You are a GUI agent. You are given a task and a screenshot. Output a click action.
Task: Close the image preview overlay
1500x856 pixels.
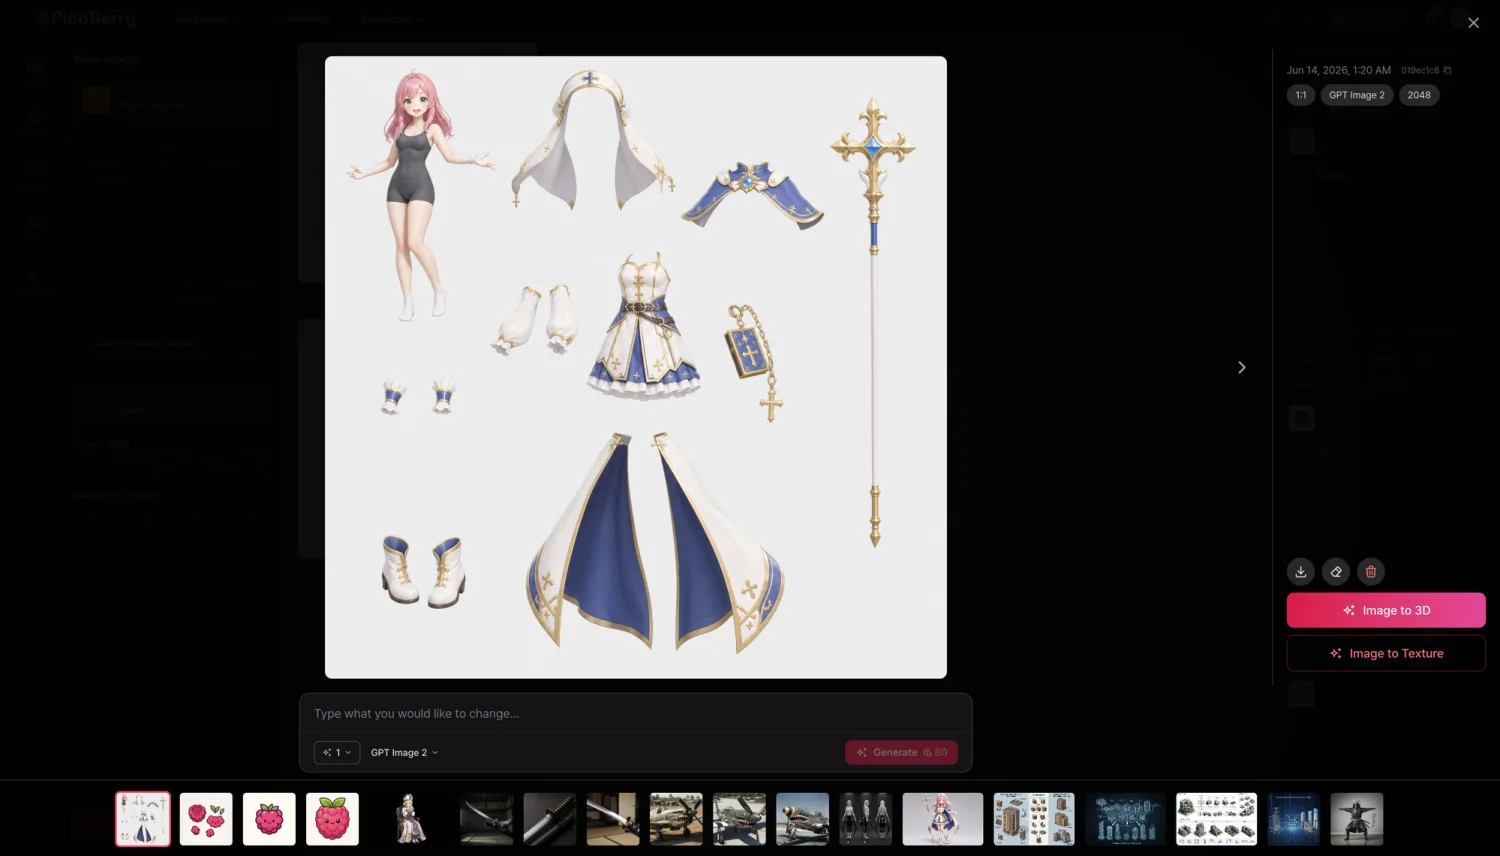[1473, 23]
